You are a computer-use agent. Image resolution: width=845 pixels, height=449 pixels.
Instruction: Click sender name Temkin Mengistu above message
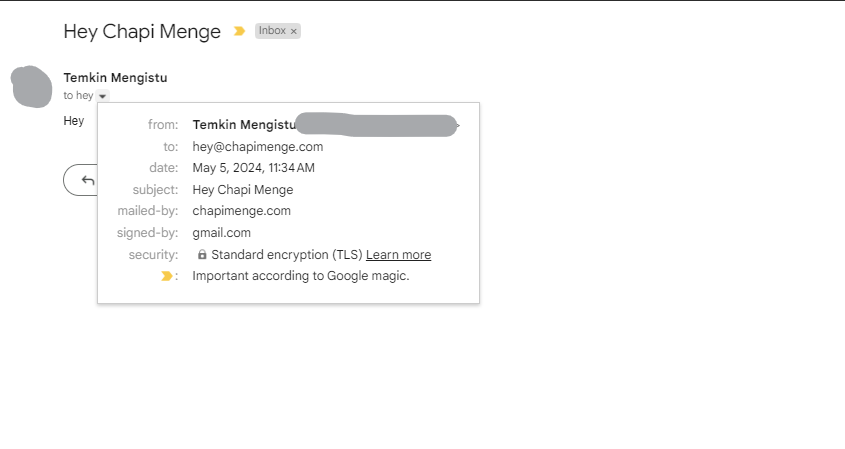click(115, 78)
